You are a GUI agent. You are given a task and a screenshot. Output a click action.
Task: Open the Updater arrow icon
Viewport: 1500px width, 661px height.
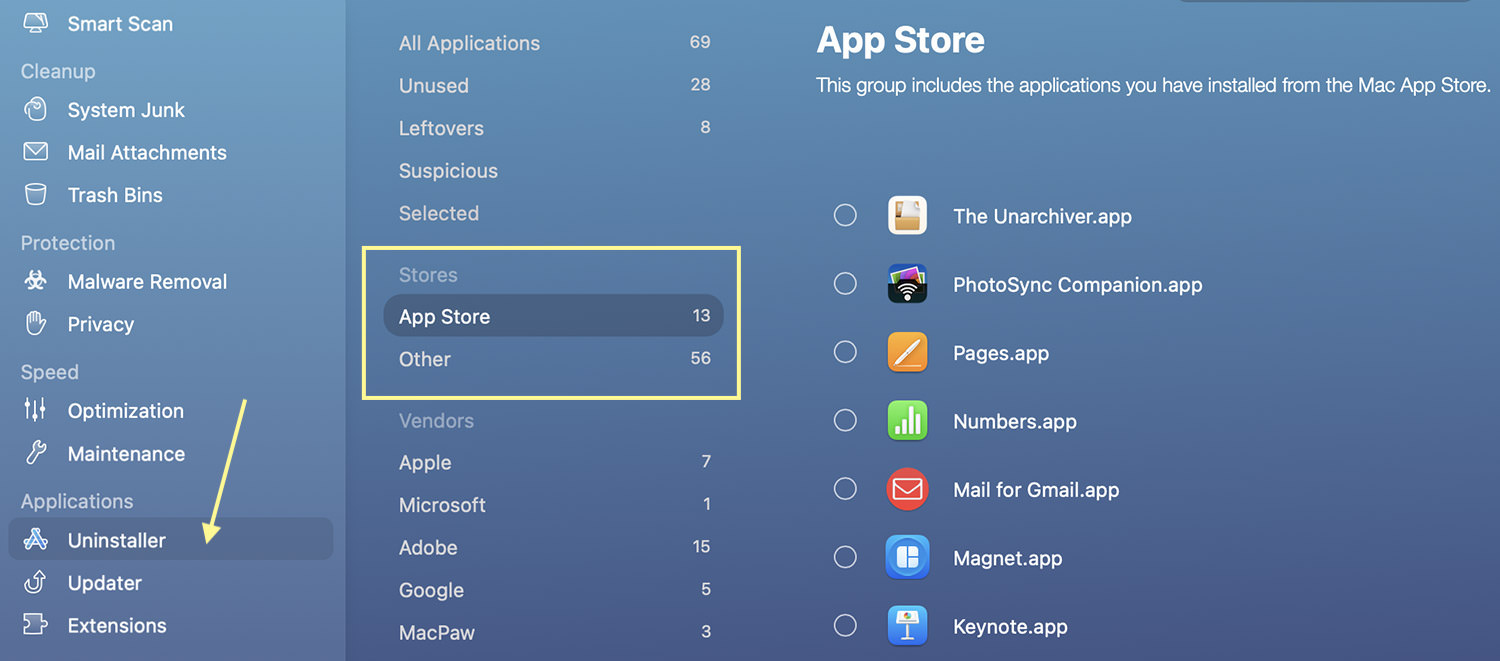[36, 582]
